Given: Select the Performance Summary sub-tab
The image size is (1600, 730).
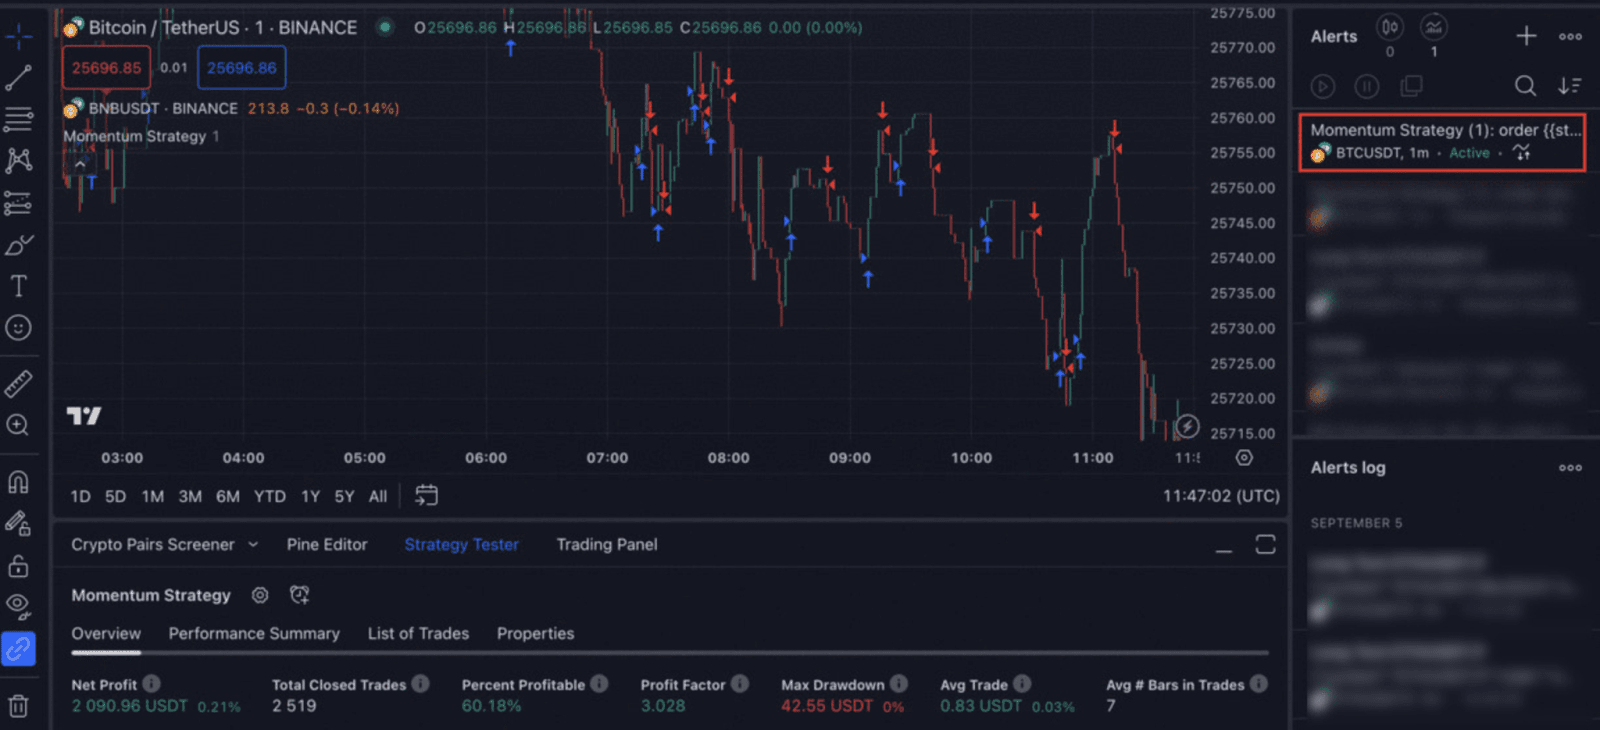Looking at the screenshot, I should tap(254, 634).
